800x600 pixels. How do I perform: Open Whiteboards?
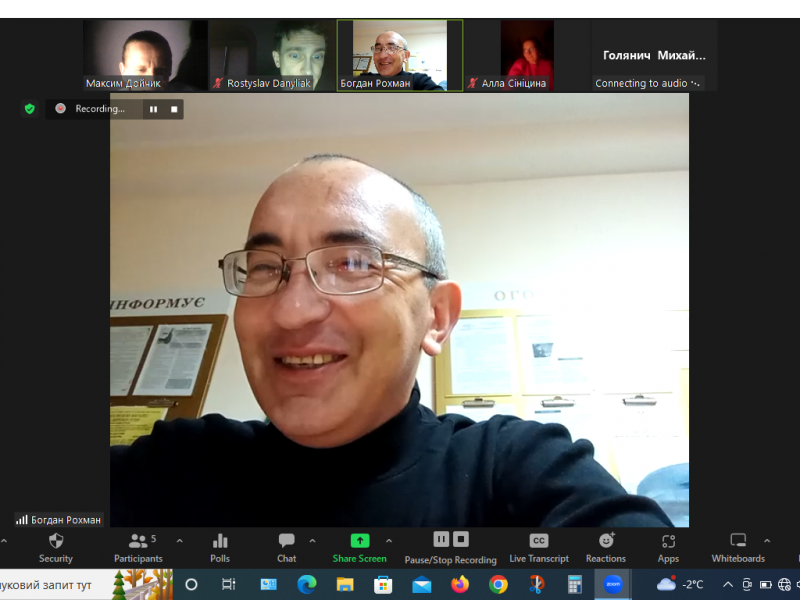(738, 546)
